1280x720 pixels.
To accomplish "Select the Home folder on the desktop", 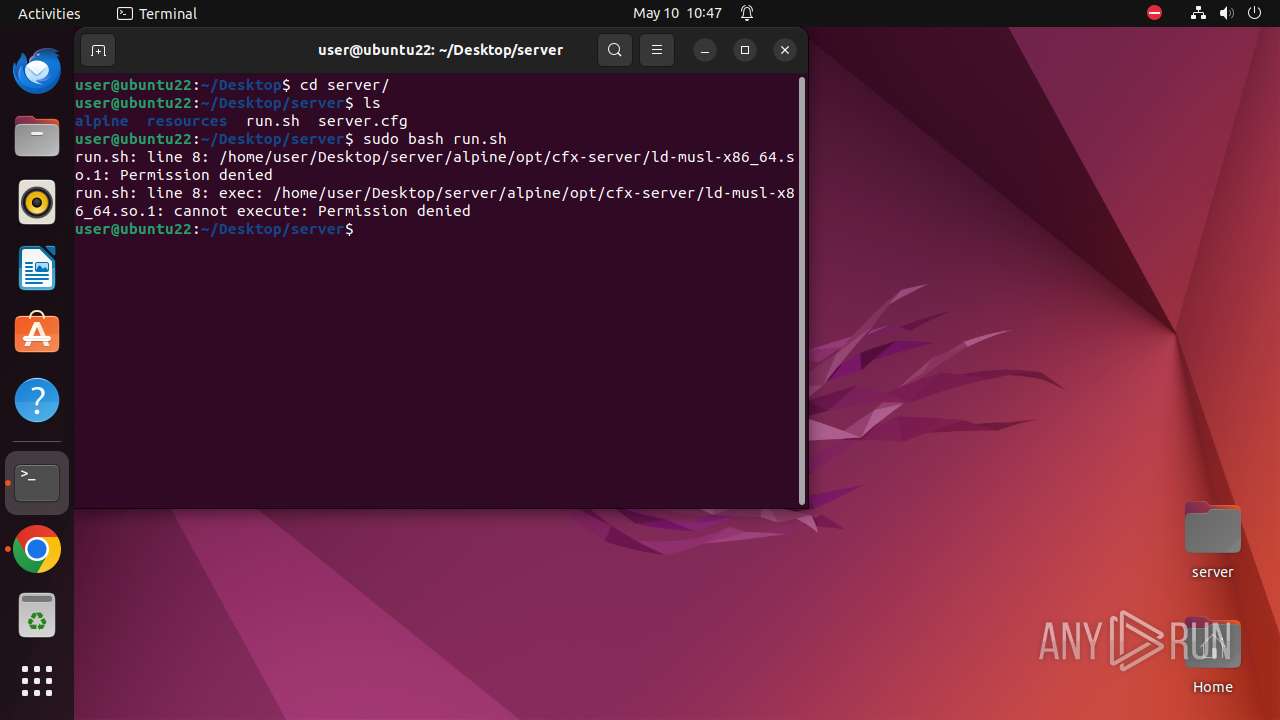I will (x=1212, y=655).
